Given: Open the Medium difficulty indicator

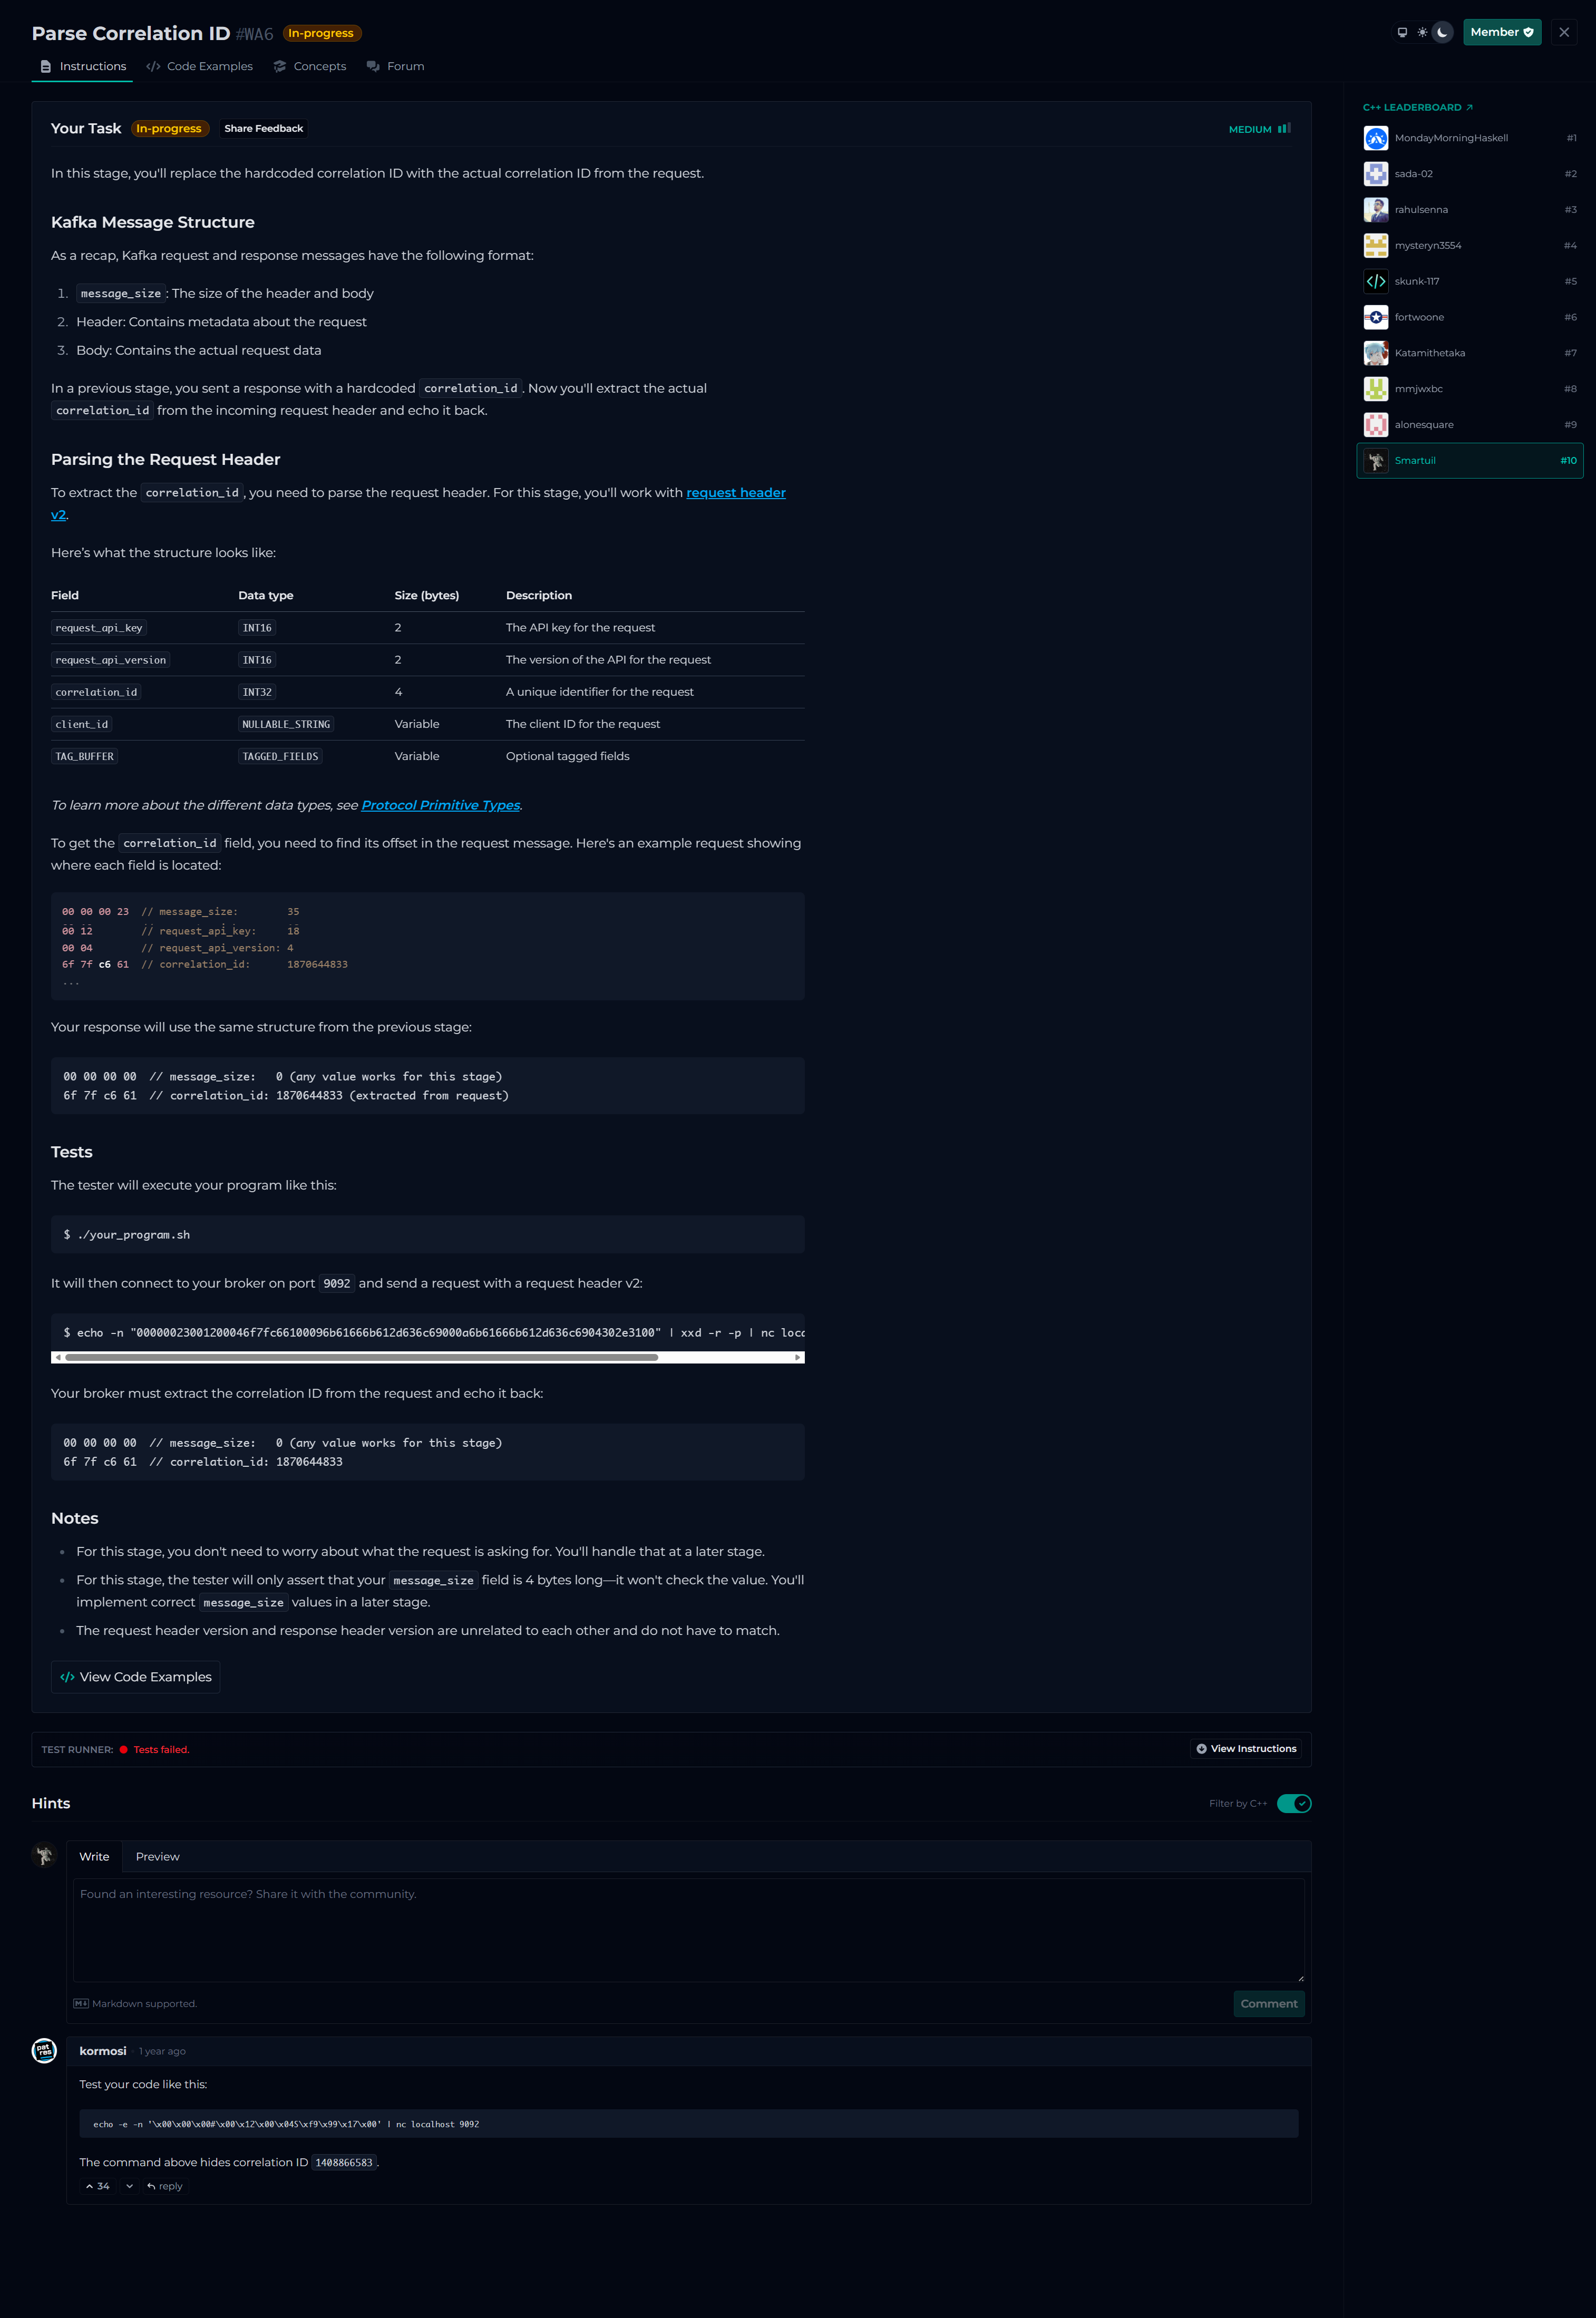Looking at the screenshot, I should coord(1259,129).
